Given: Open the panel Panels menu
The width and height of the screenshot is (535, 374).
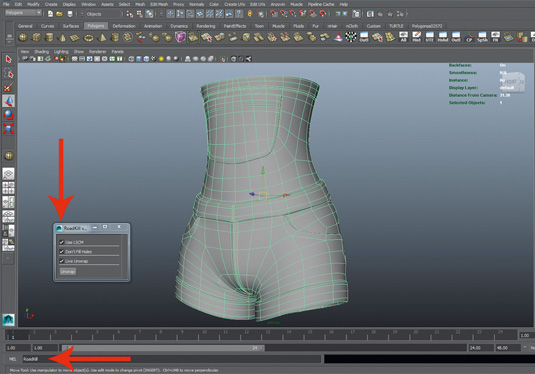Looking at the screenshot, I should [x=117, y=52].
